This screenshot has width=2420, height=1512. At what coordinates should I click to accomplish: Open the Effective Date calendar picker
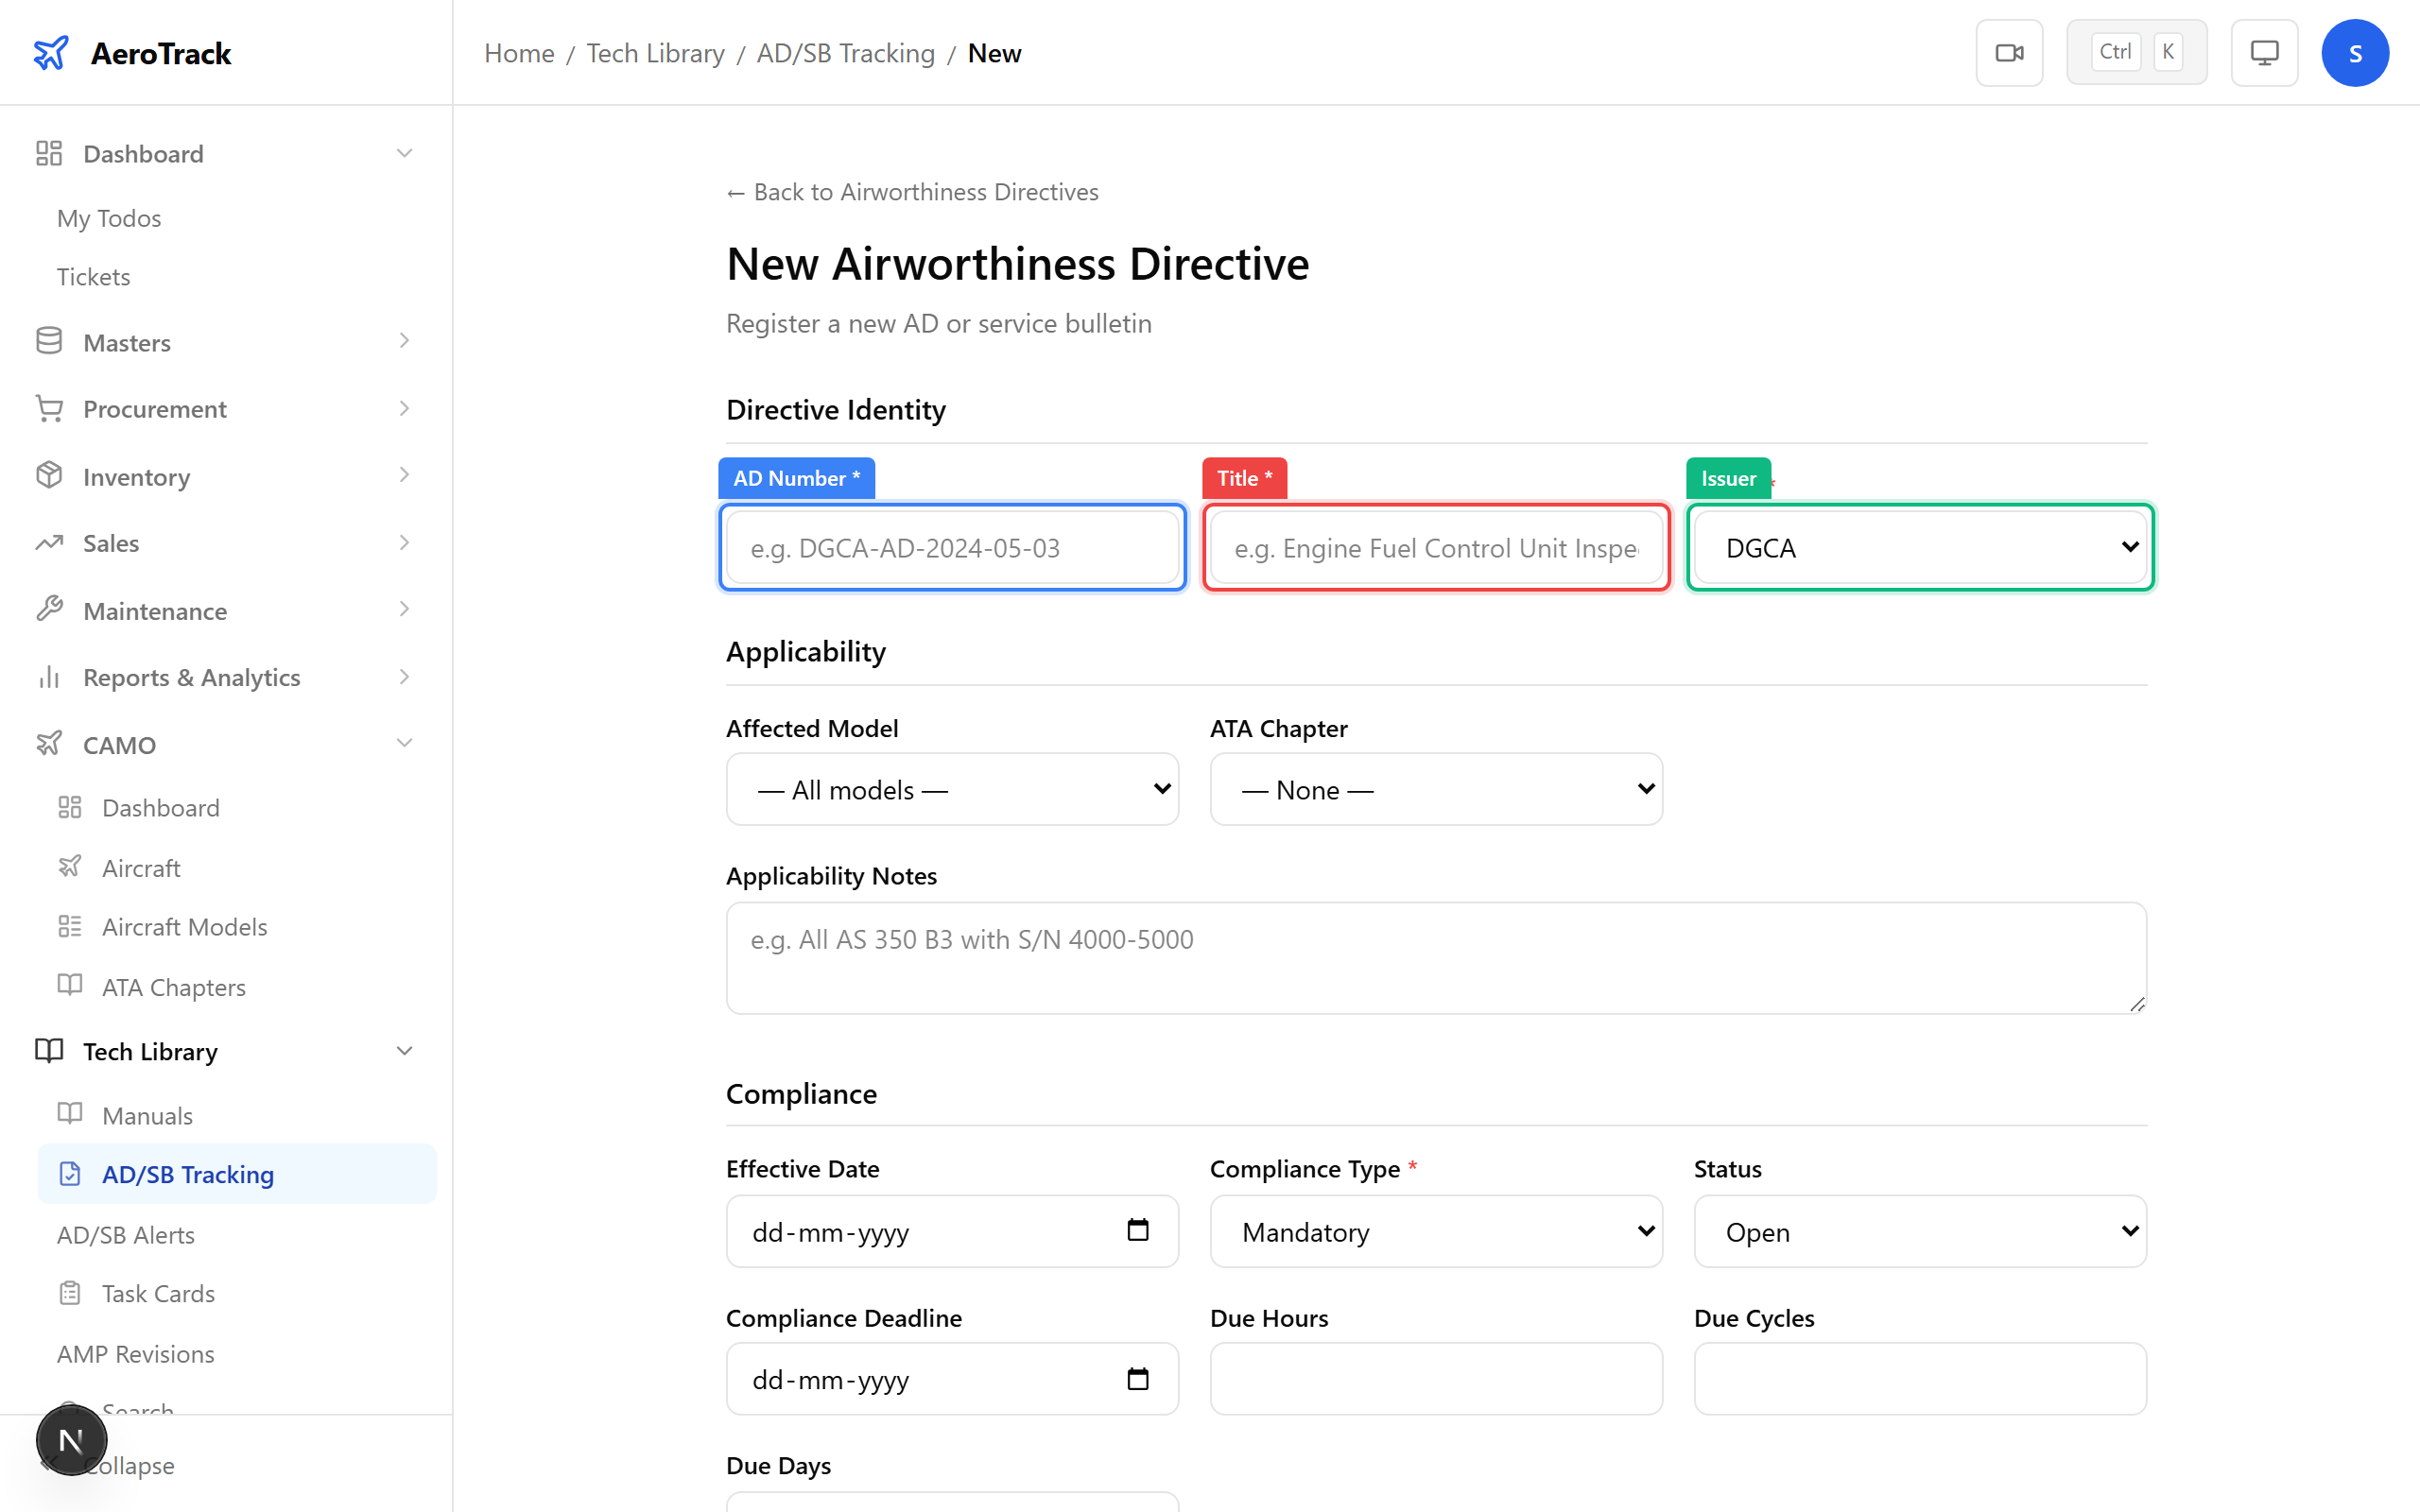[1137, 1231]
